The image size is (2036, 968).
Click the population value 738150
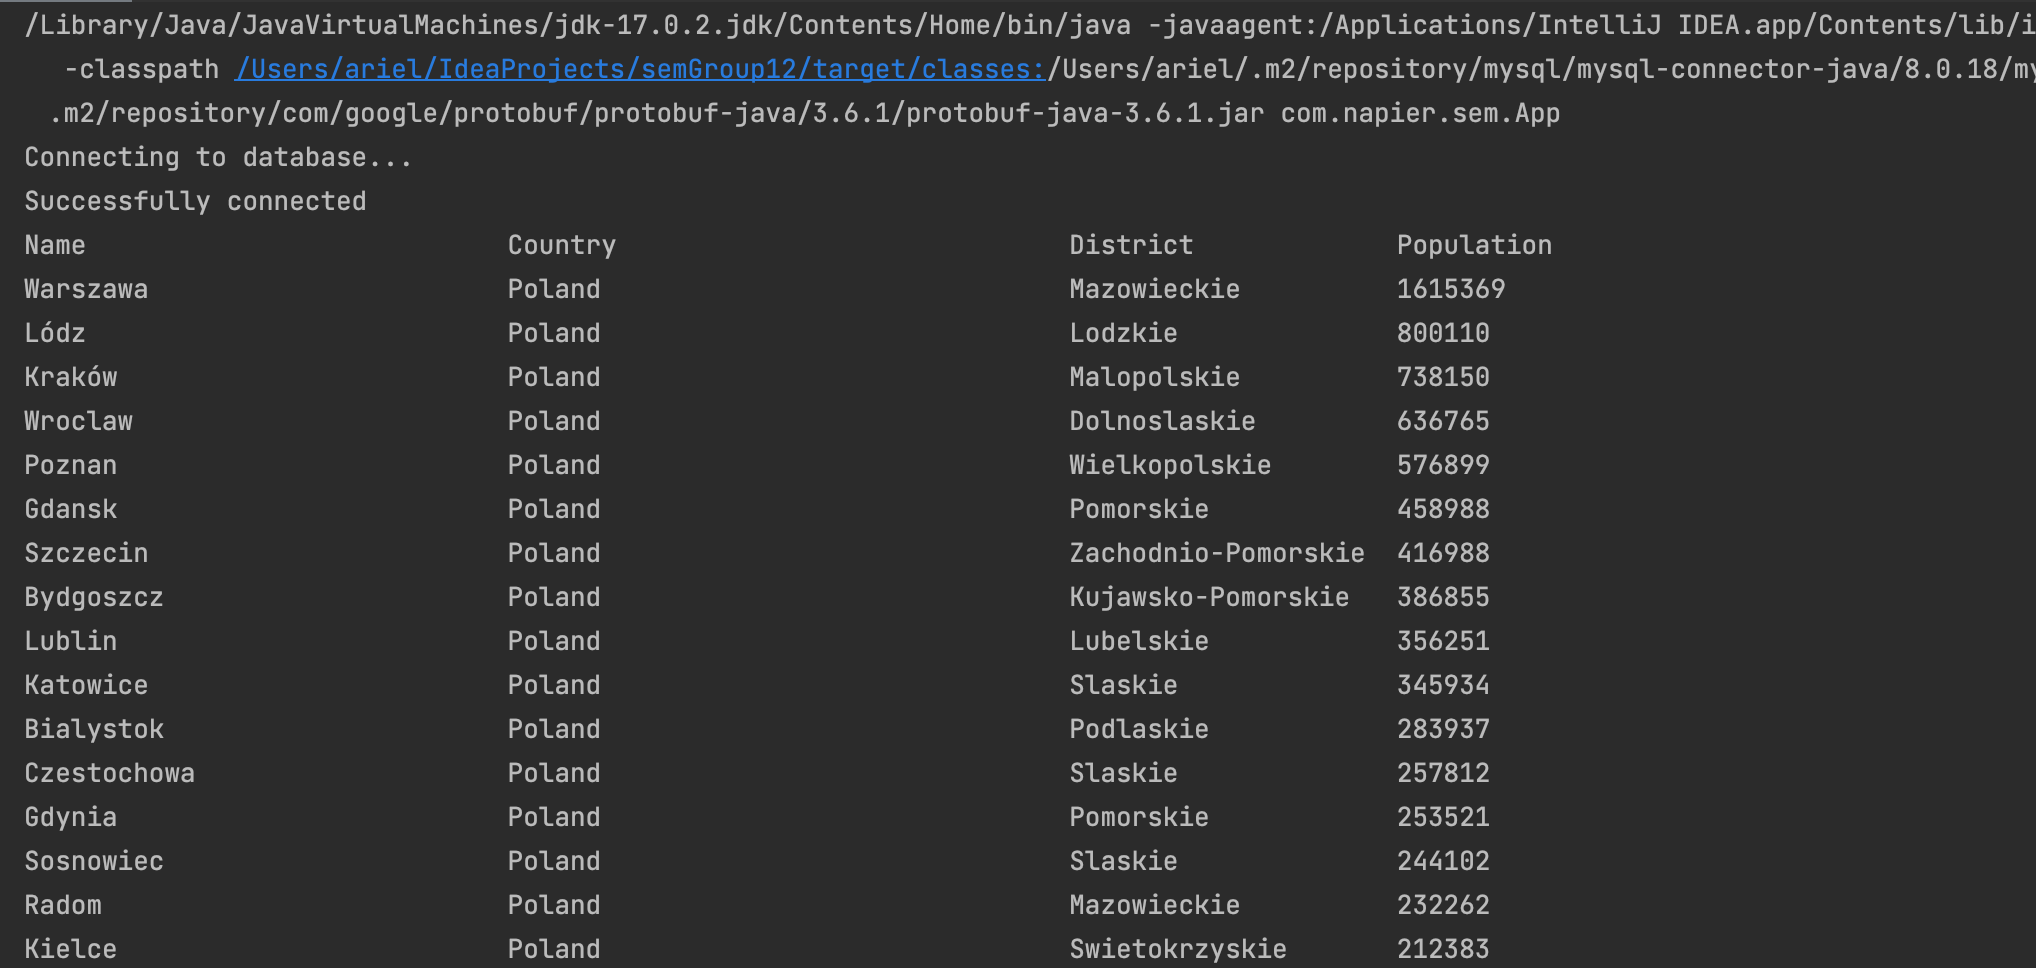coord(1443,377)
